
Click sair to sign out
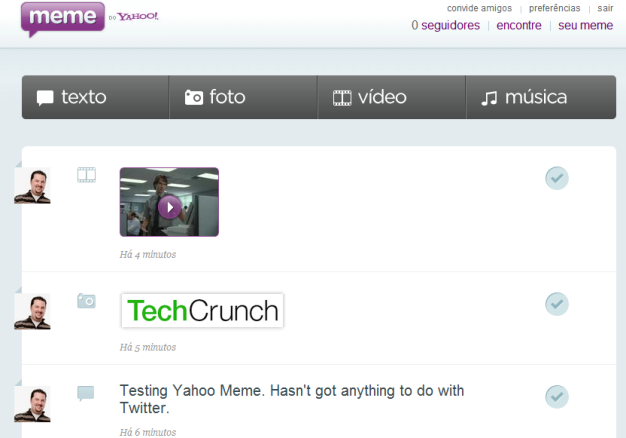tap(605, 8)
